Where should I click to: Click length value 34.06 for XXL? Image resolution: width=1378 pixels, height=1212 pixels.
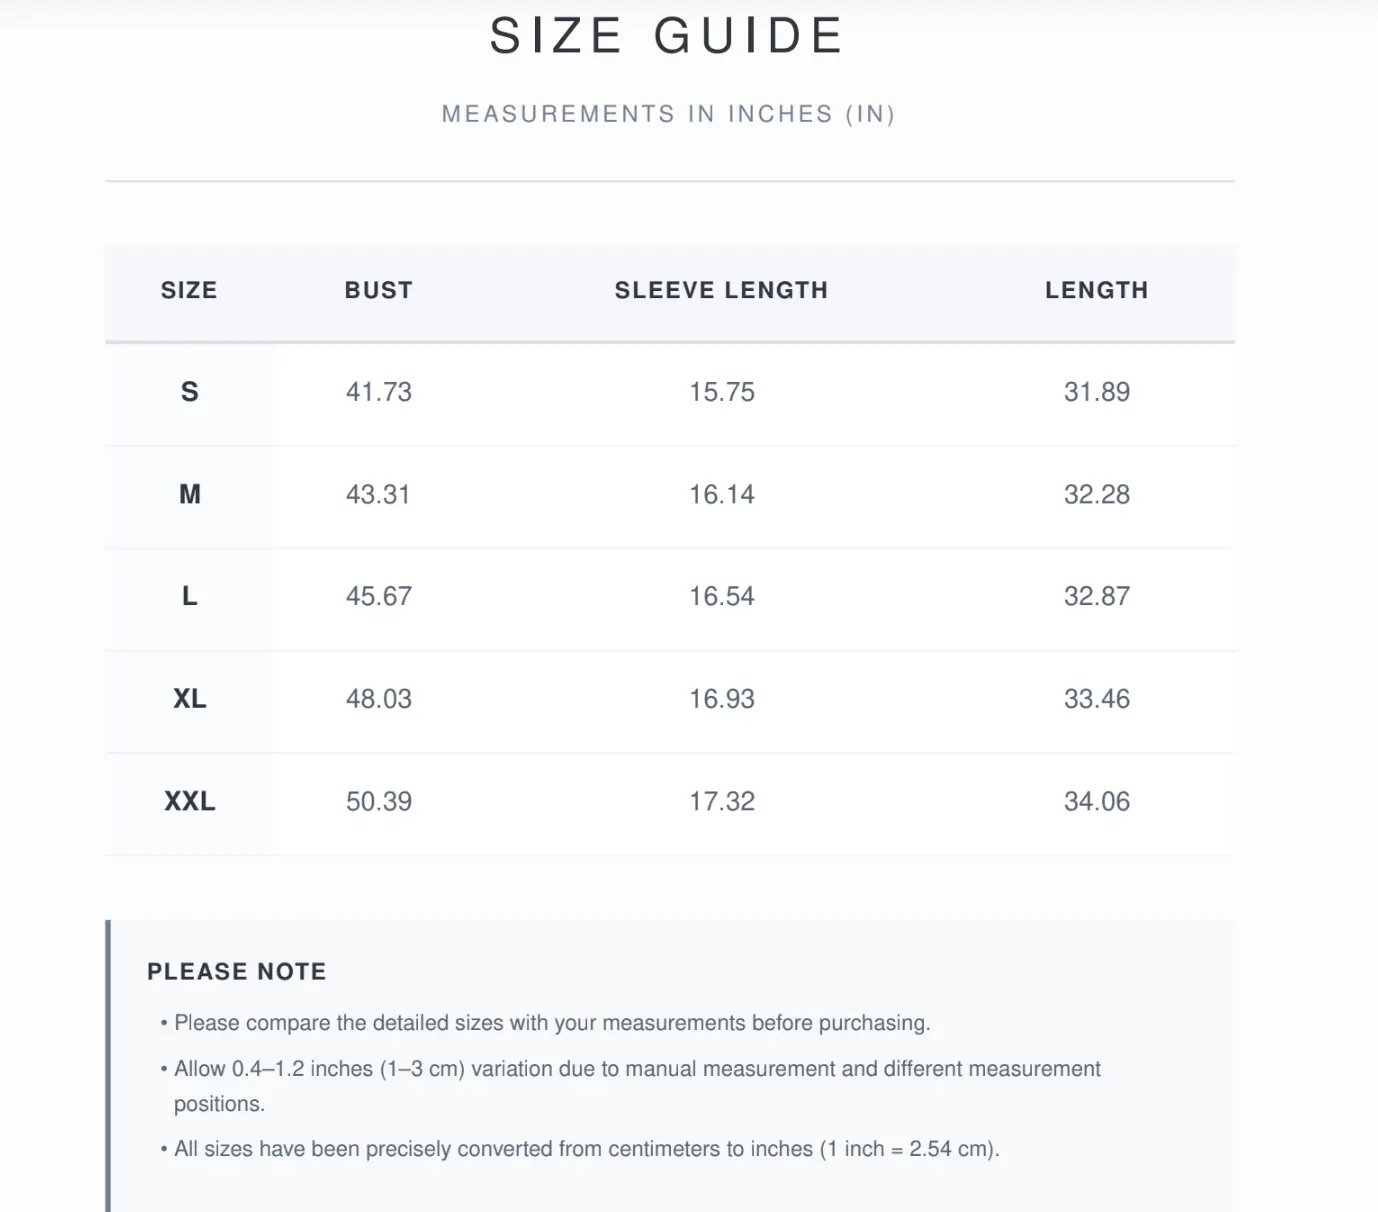[x=1097, y=801]
